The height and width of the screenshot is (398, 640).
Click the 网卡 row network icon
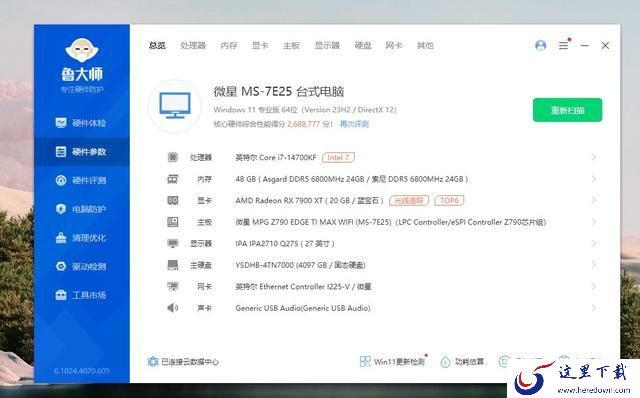click(173, 287)
